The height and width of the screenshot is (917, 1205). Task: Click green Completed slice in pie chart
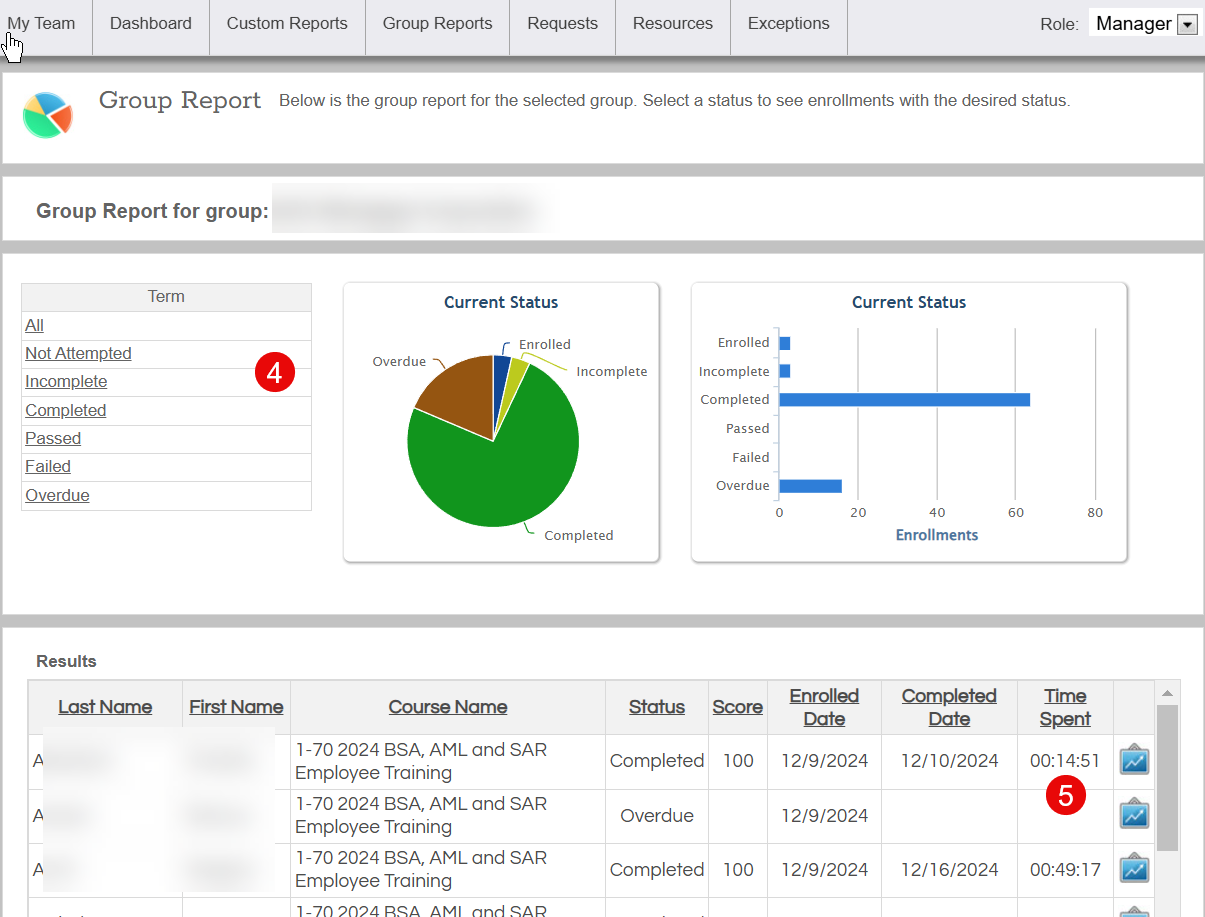500,470
